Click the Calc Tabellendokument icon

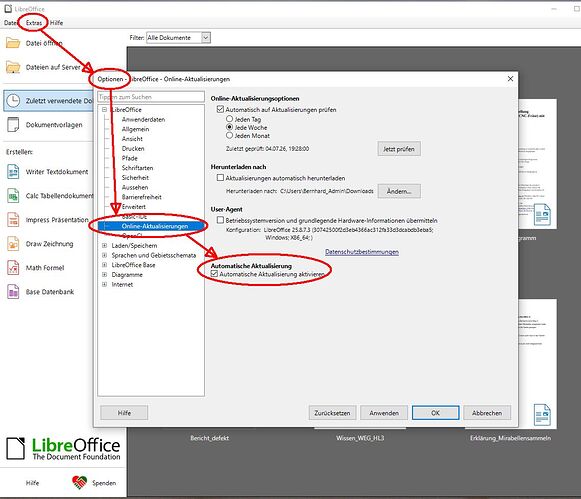pyautogui.click(x=13, y=196)
